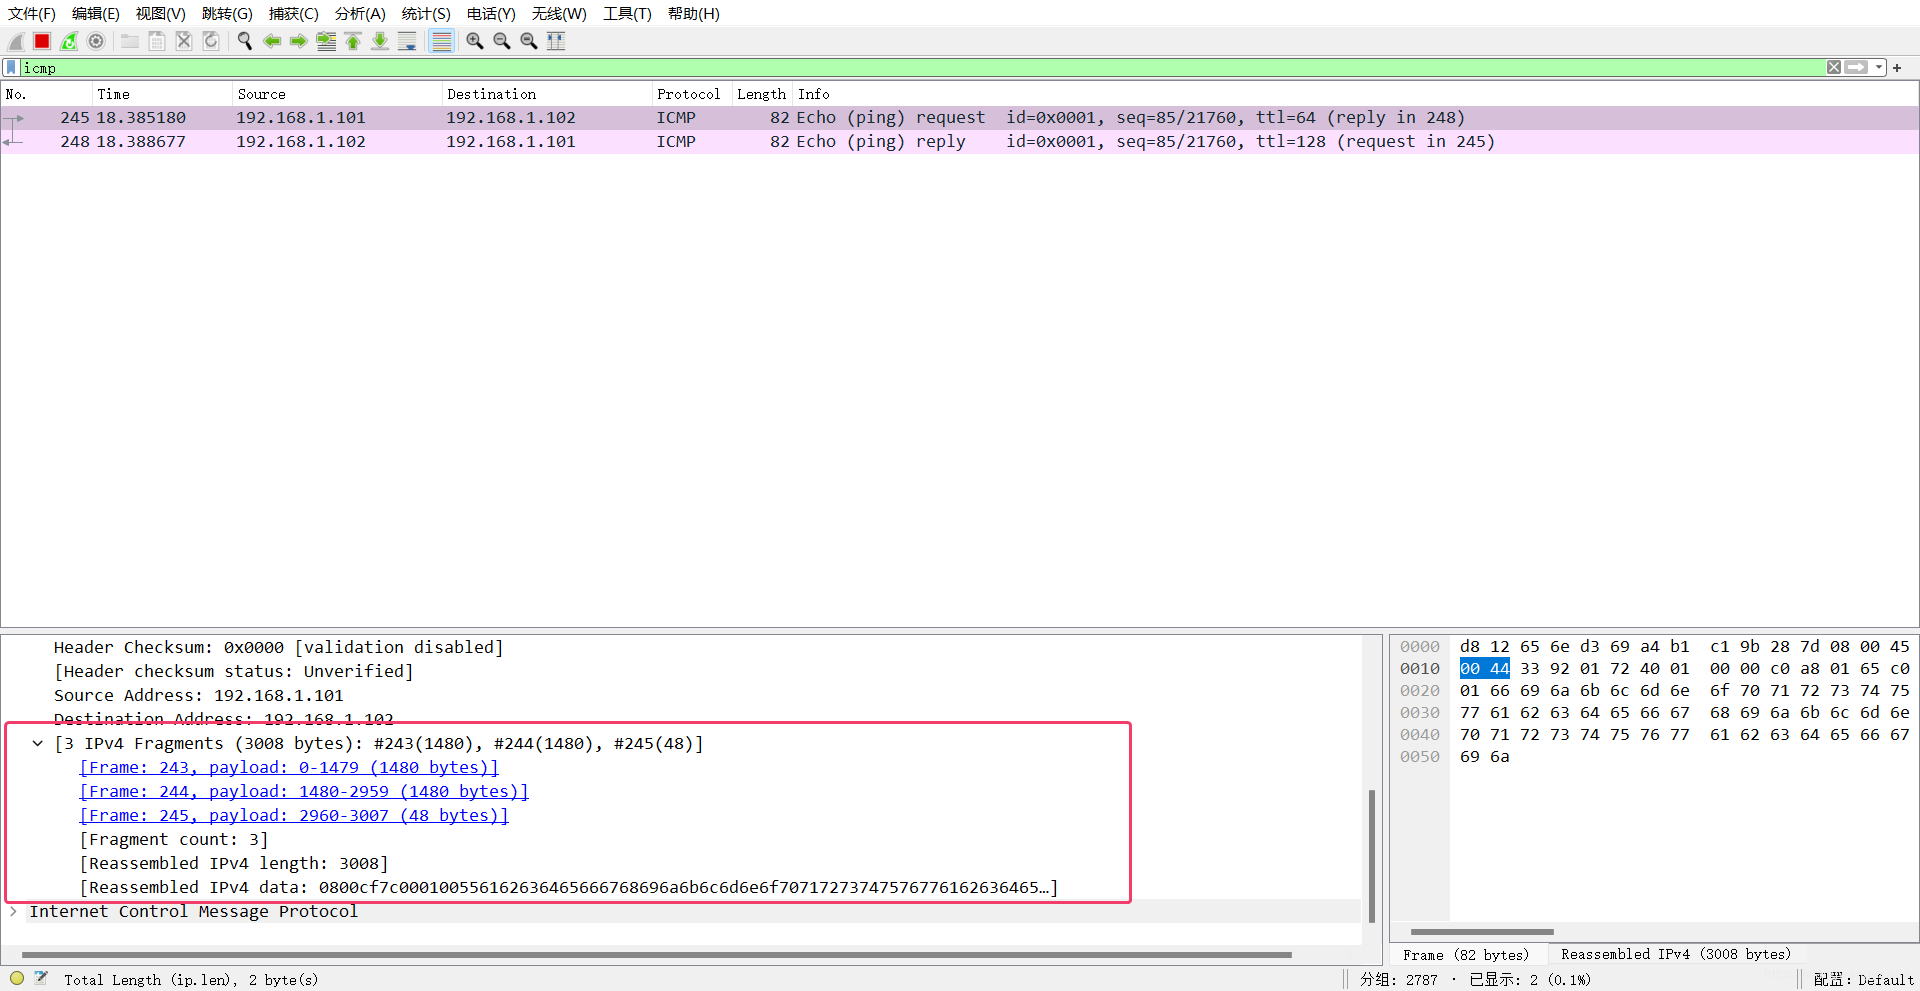Viewport: 1920px width, 991px height.
Task: Select packet 245 Echo ping request
Action: (x=960, y=118)
